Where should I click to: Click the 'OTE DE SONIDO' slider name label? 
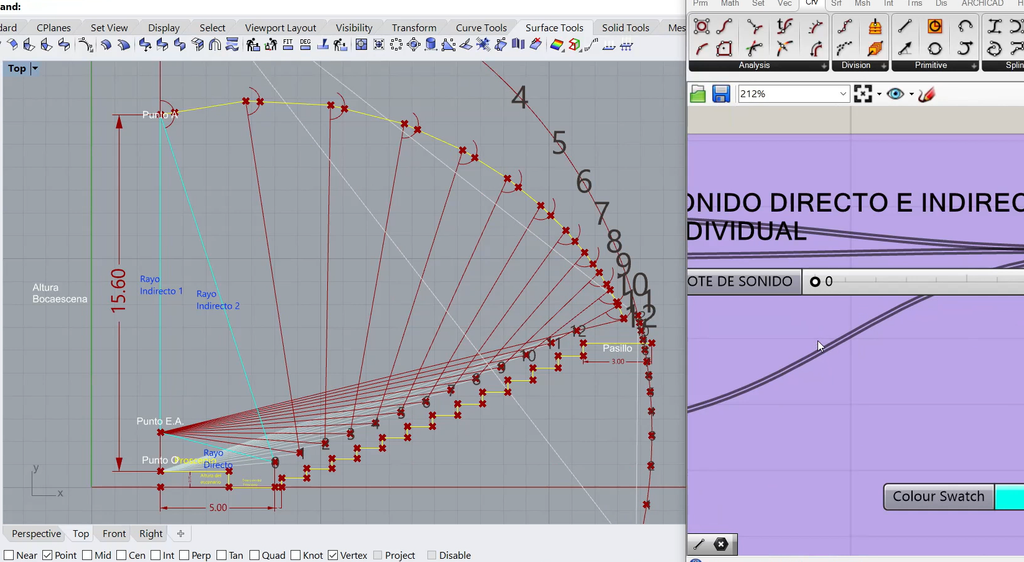[744, 281]
